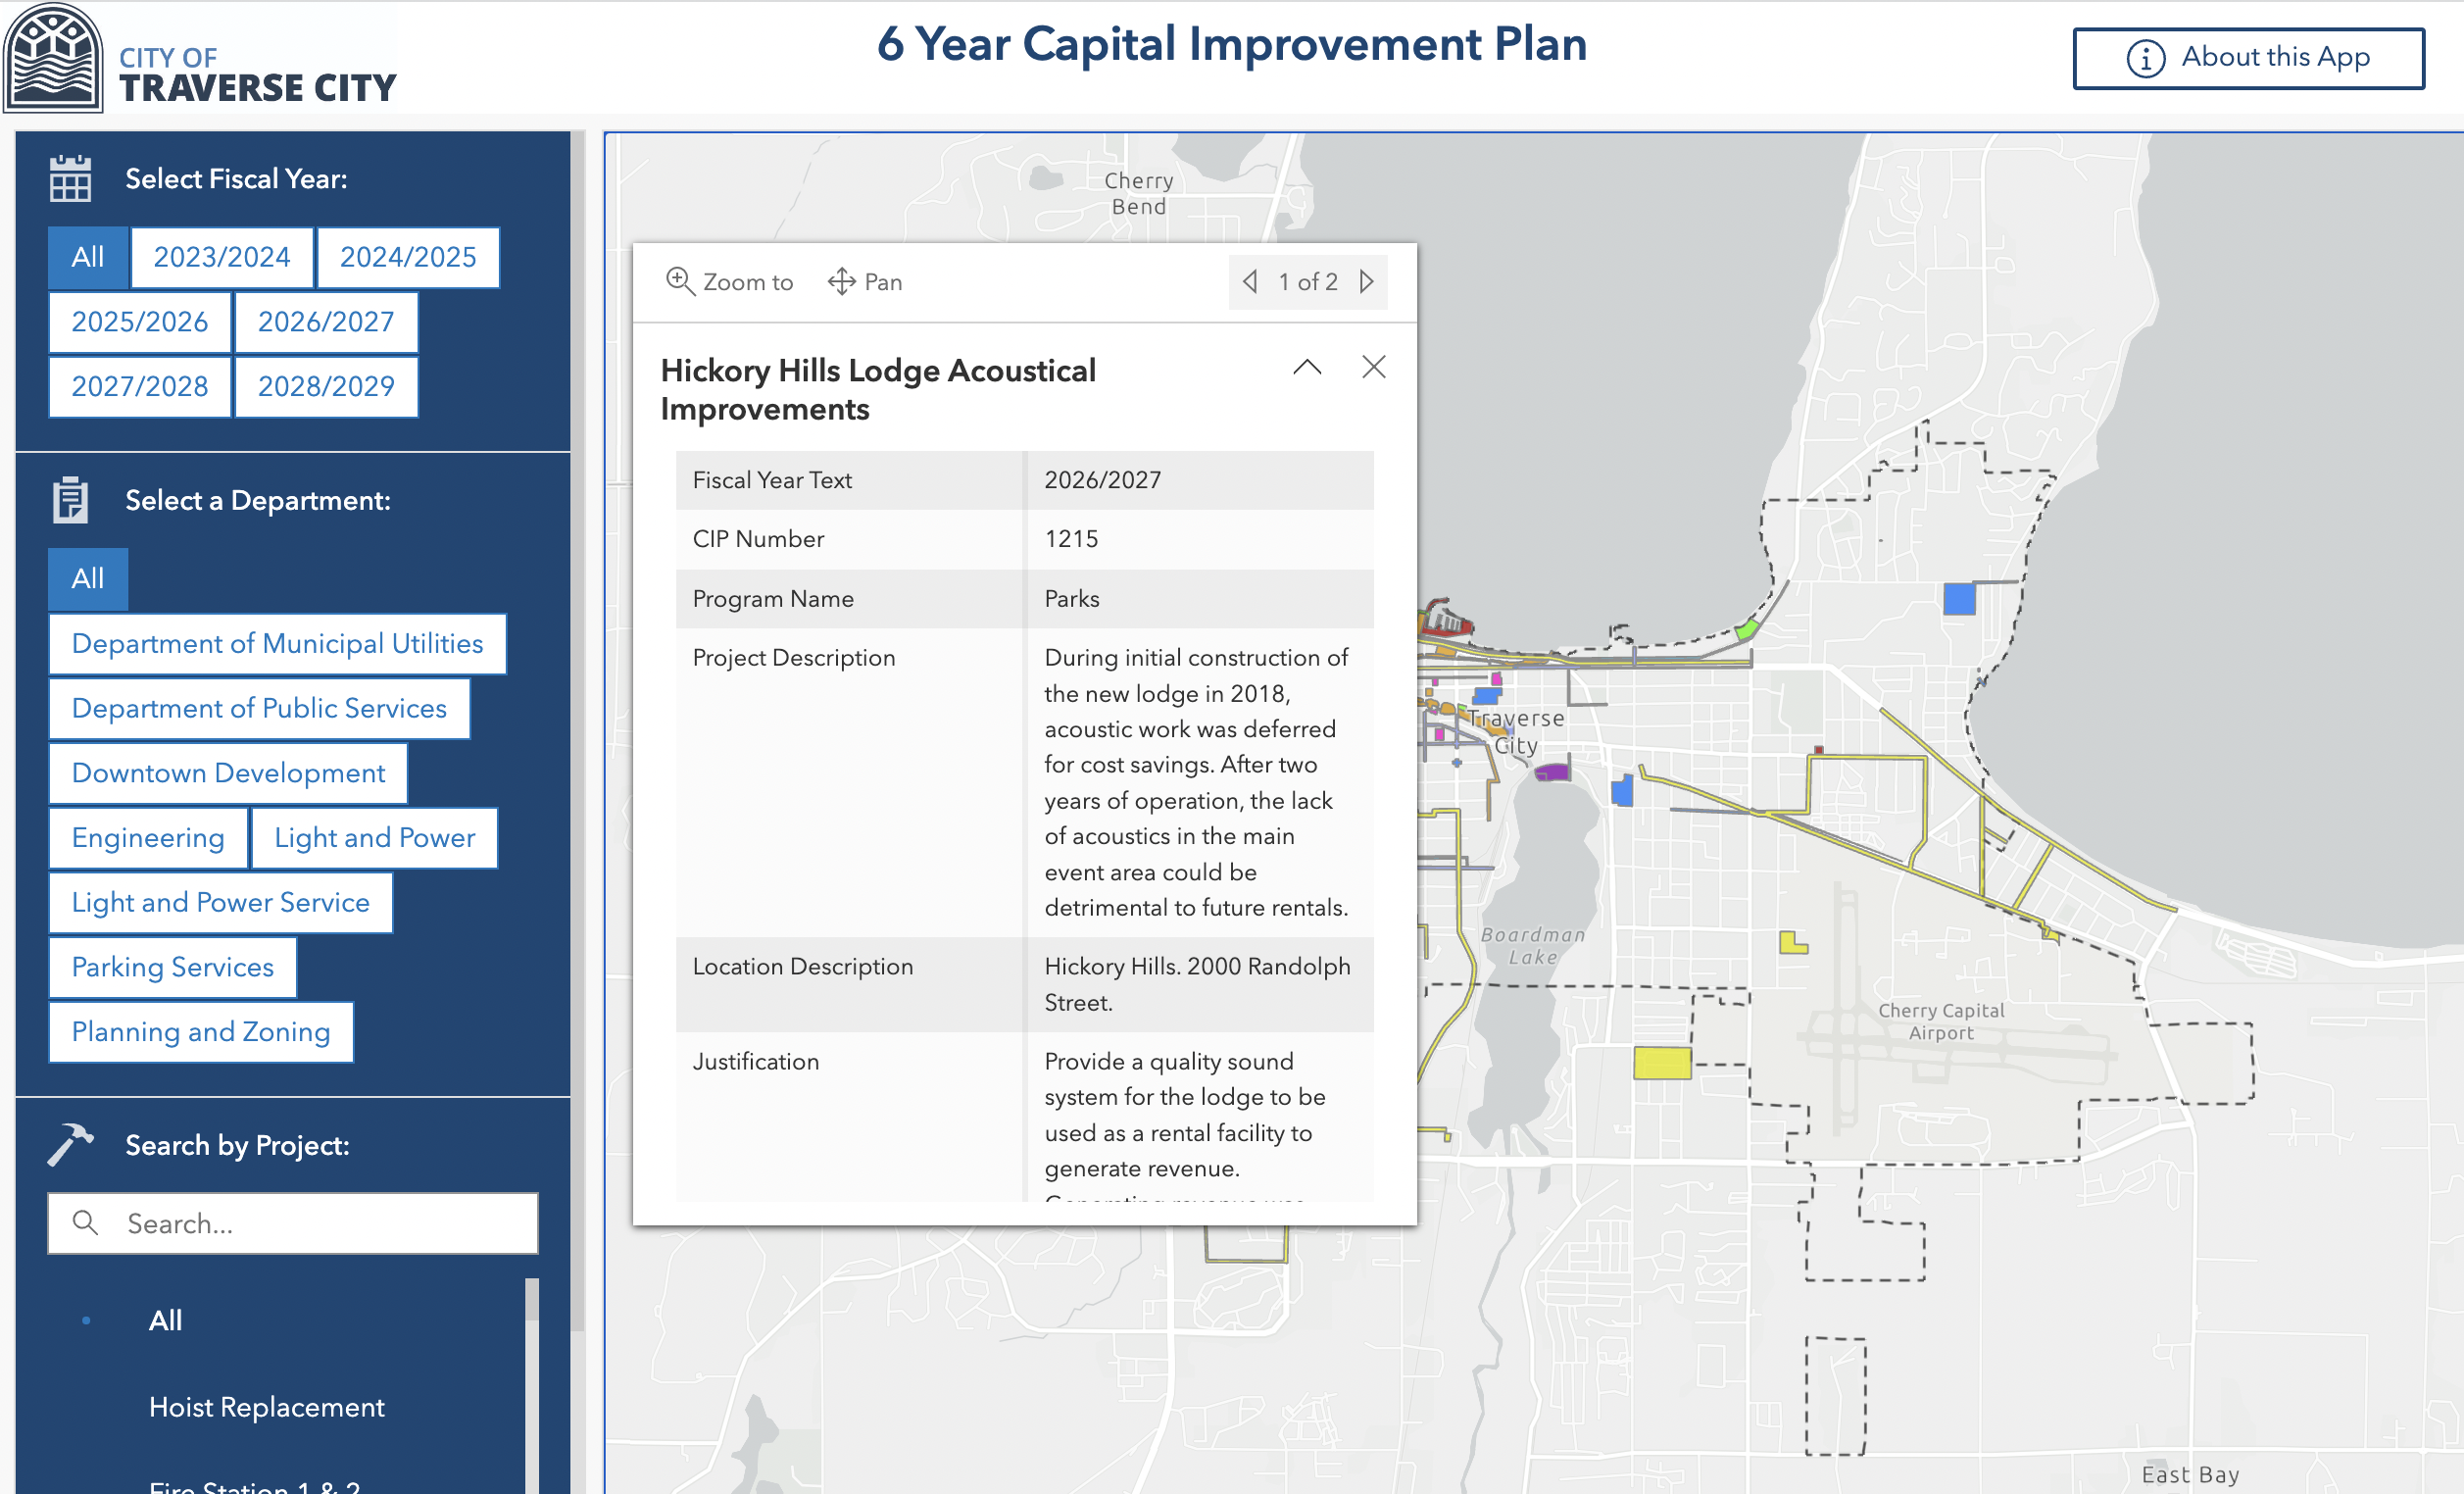The height and width of the screenshot is (1494, 2464).
Task: Open About this App
Action: click(x=2247, y=58)
